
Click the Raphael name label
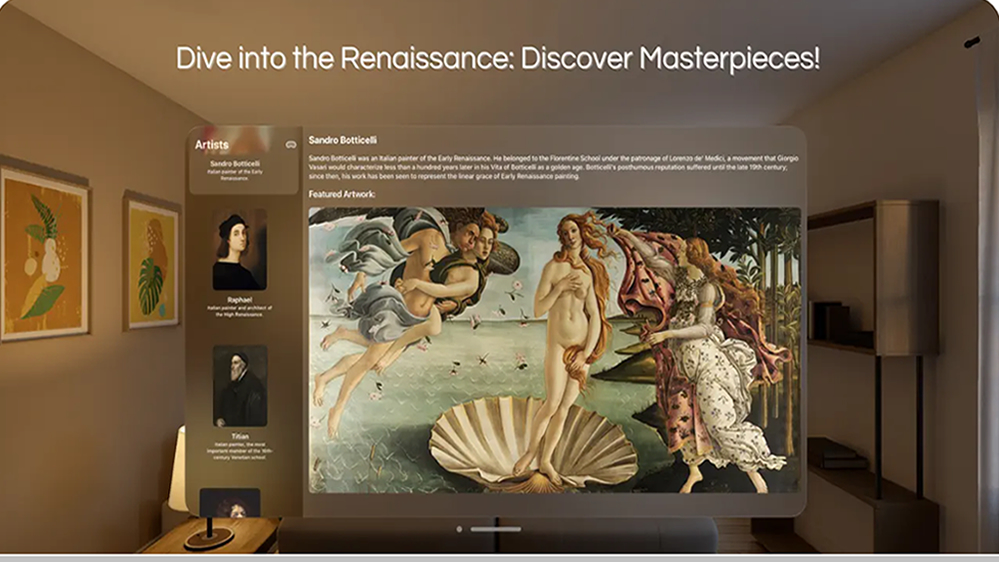[240, 299]
